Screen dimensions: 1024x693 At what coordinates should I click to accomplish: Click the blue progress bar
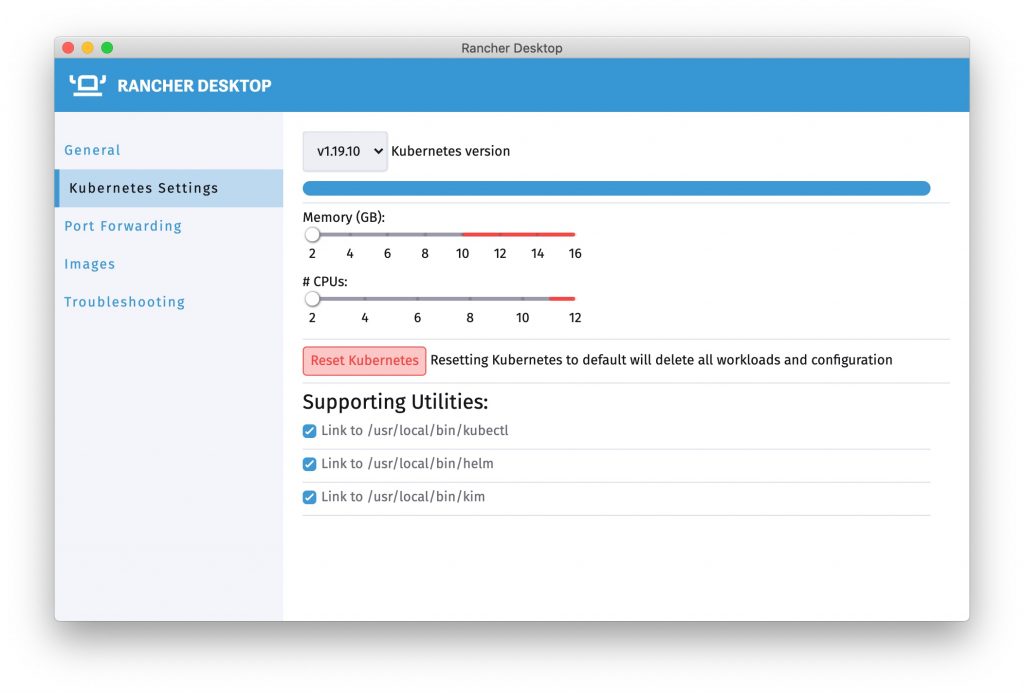click(x=616, y=188)
